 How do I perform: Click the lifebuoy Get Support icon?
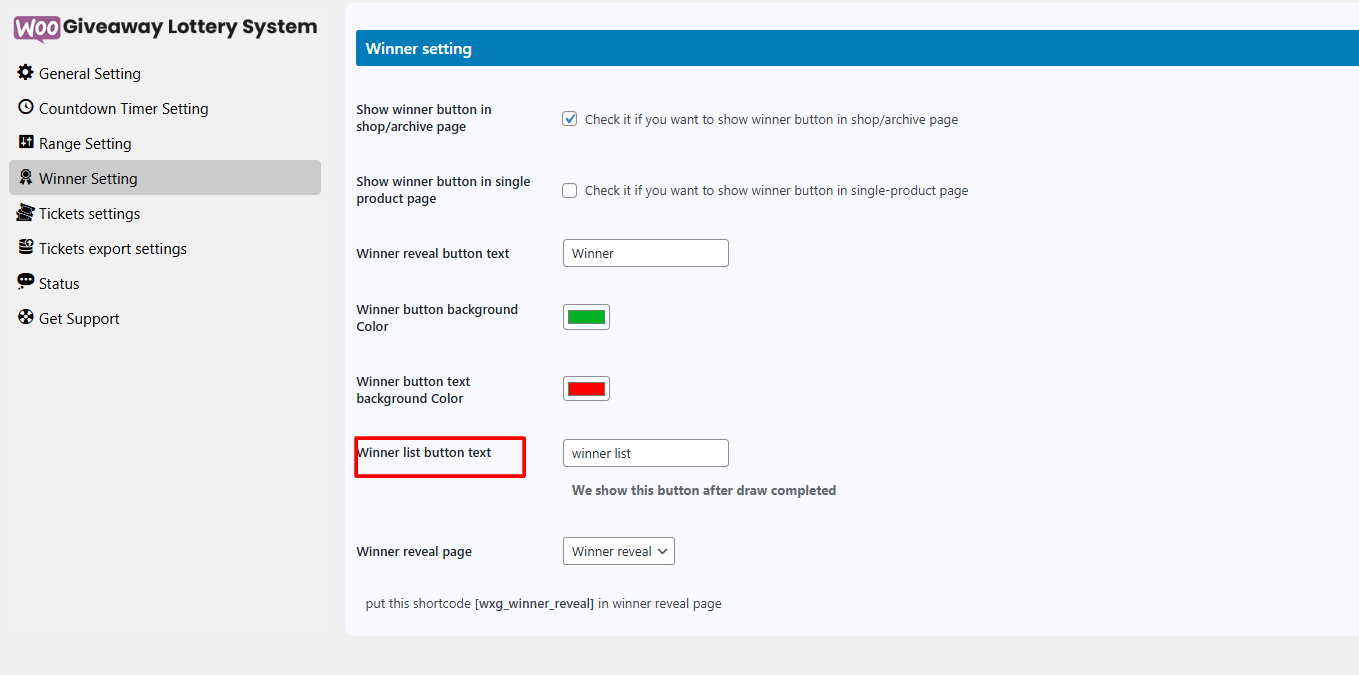26,318
